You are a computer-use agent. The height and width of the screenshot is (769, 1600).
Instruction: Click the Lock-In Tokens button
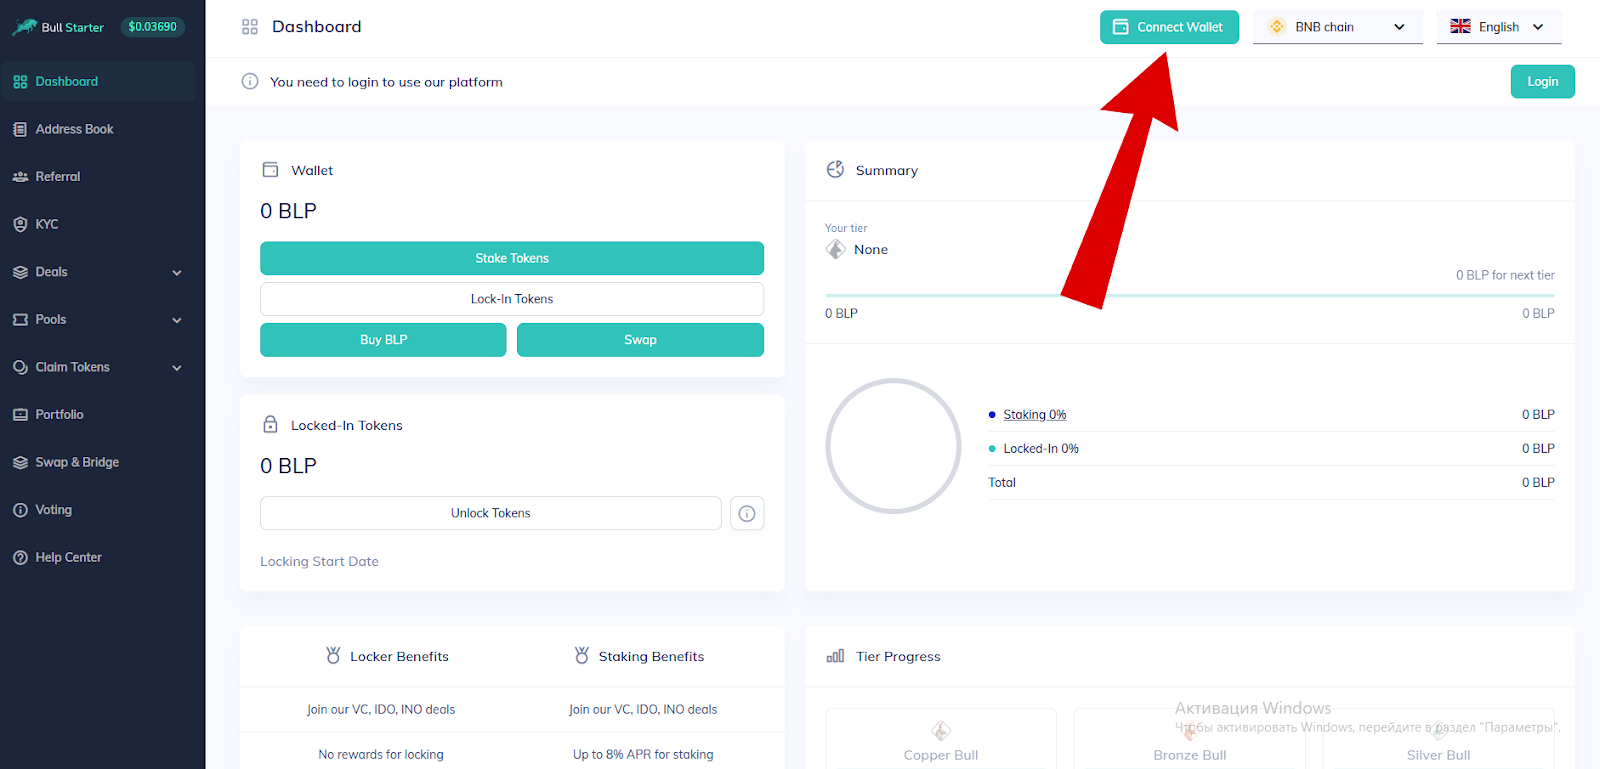512,299
